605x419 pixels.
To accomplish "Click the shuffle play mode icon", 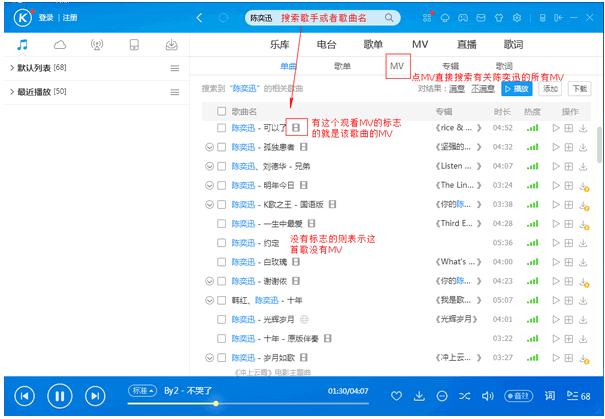I will pyautogui.click(x=465, y=397).
